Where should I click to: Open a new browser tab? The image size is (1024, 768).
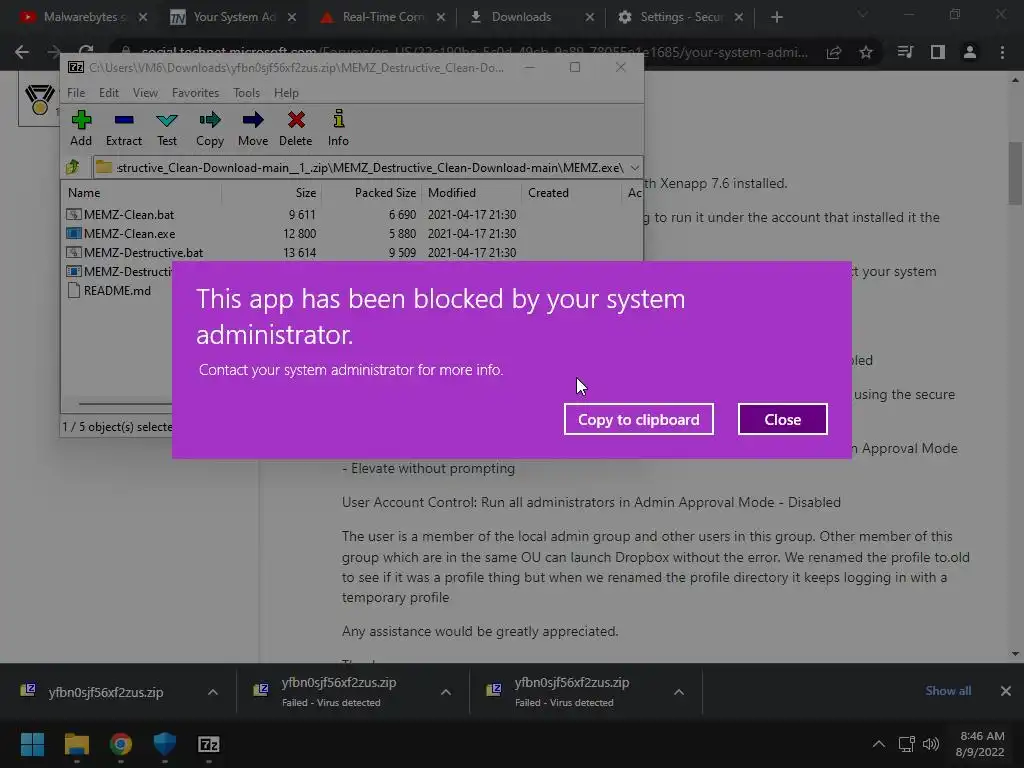[x=776, y=17]
